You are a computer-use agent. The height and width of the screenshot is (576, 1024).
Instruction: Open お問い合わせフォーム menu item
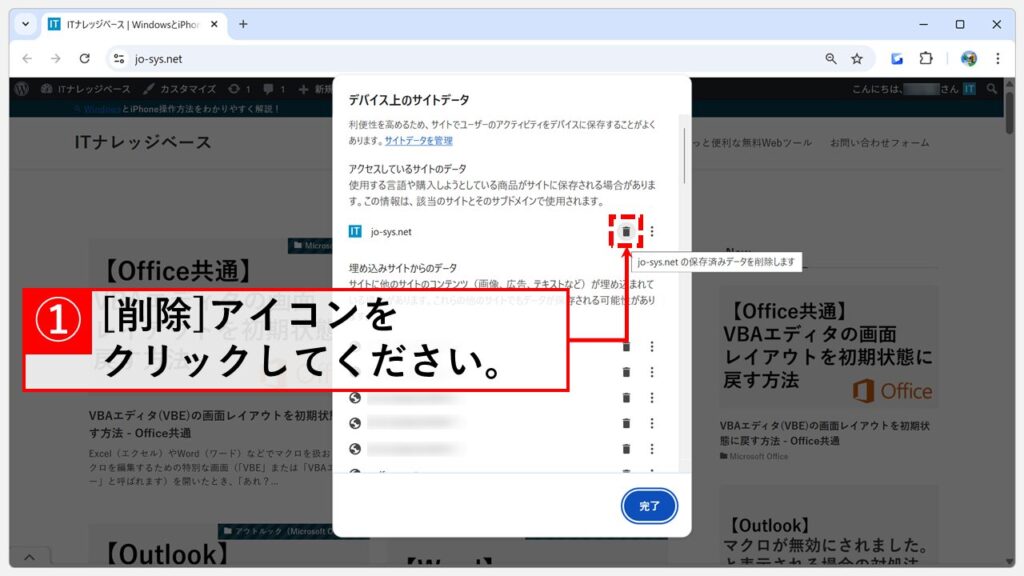point(879,142)
